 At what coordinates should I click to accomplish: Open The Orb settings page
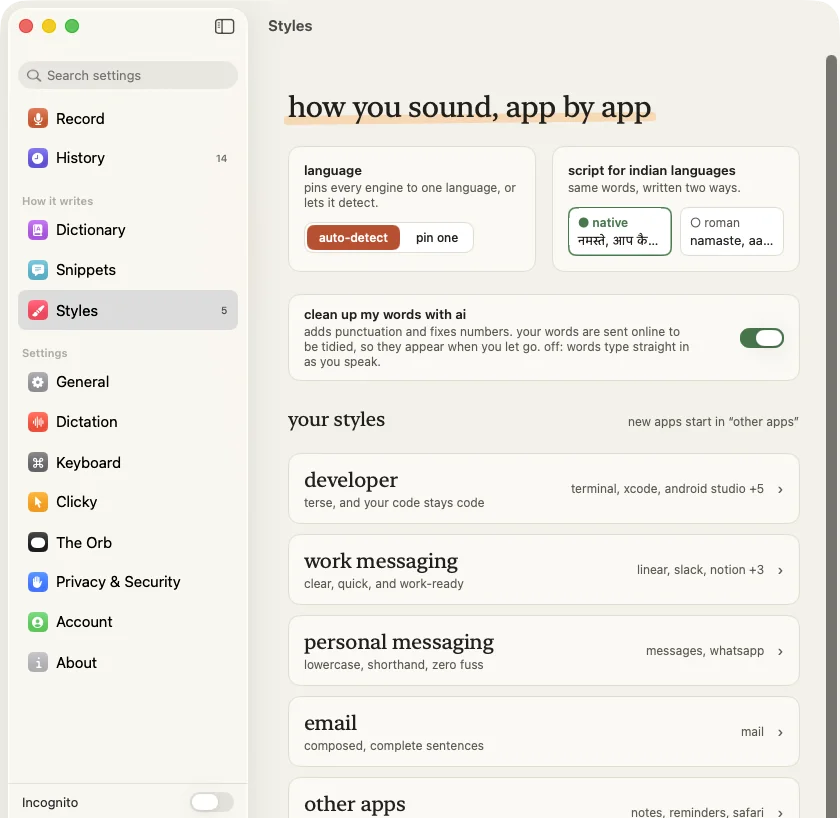[x=84, y=543]
